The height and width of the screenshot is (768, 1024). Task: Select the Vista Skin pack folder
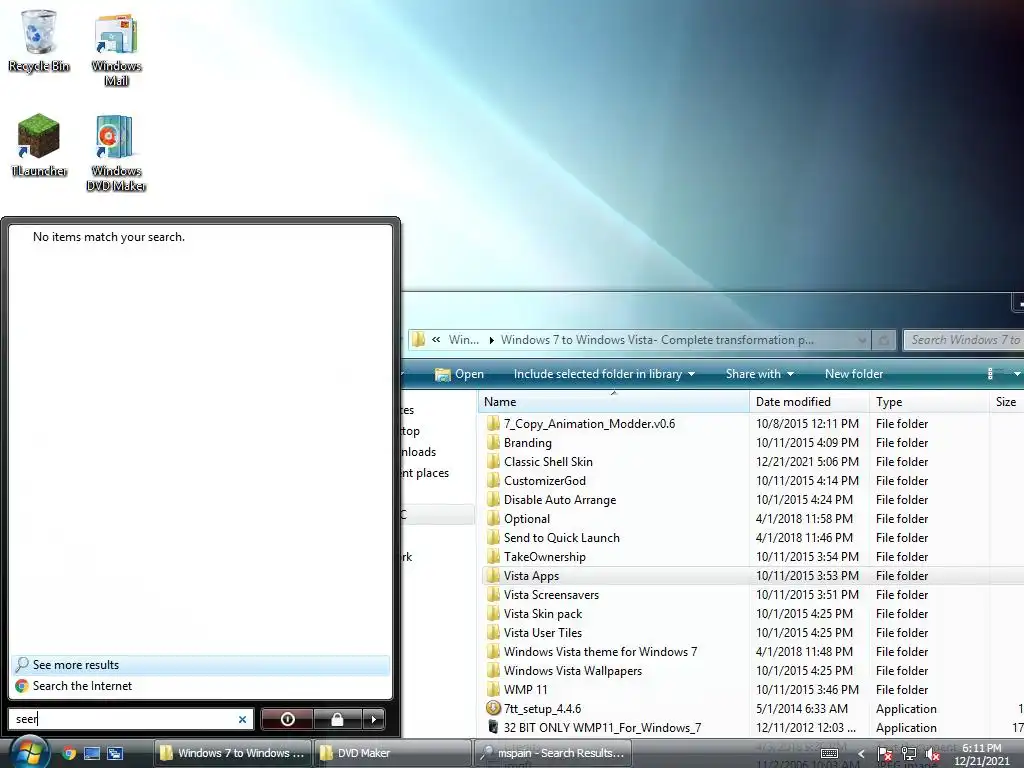543,614
